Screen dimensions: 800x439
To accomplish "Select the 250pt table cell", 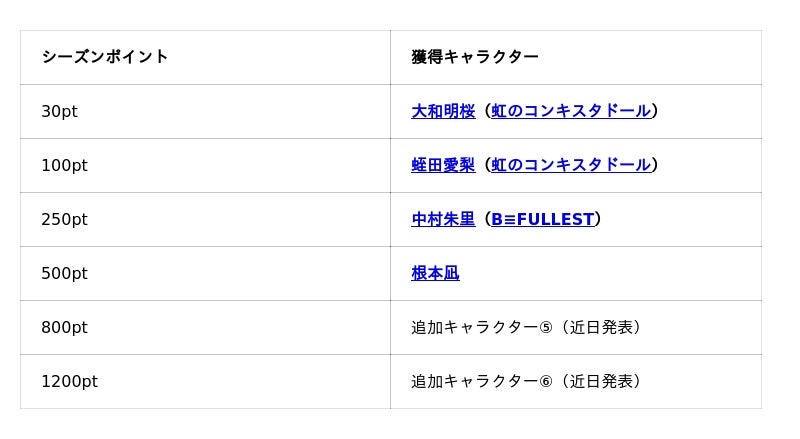I will click(x=64, y=219).
